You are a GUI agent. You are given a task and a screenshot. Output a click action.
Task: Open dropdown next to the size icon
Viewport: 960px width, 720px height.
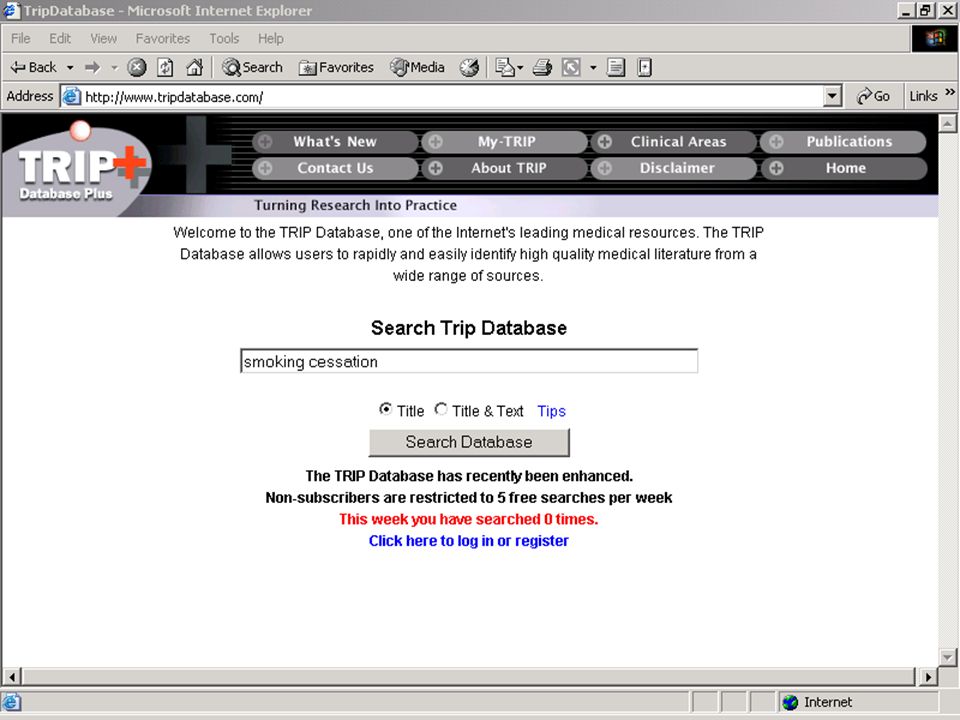[593, 67]
